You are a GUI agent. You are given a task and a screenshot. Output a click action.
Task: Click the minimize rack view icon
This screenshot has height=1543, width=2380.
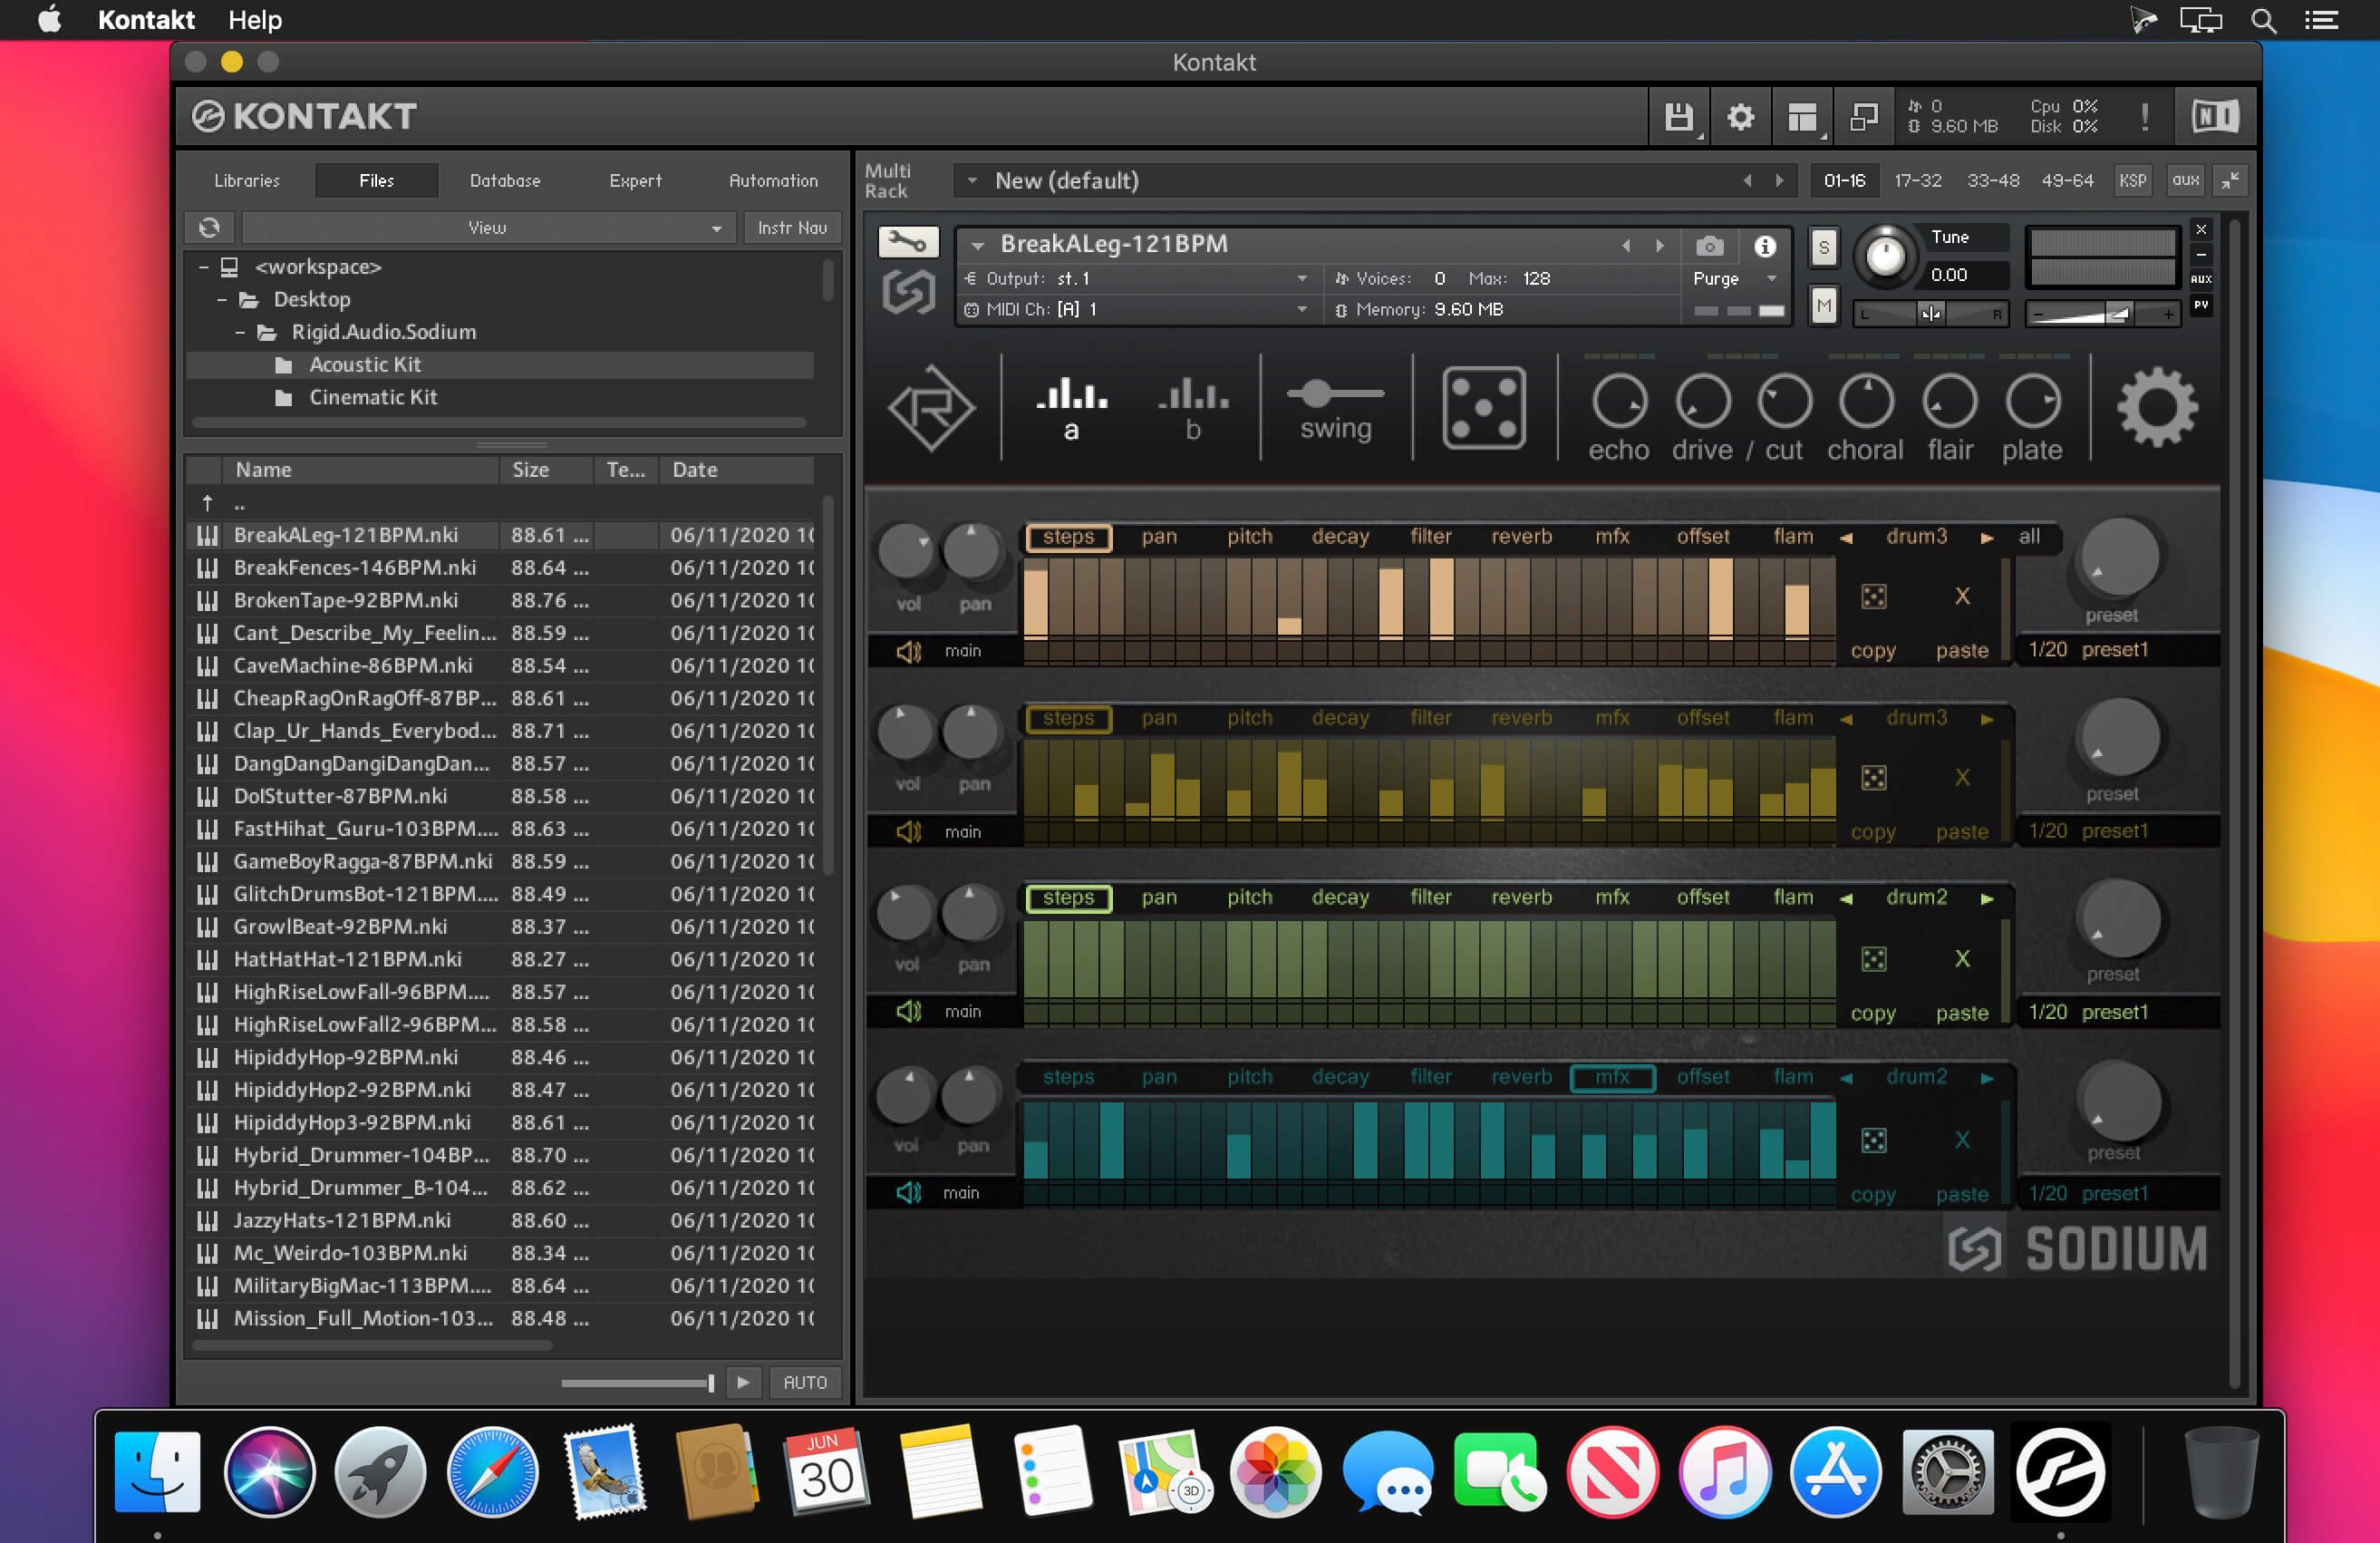coord(1863,117)
